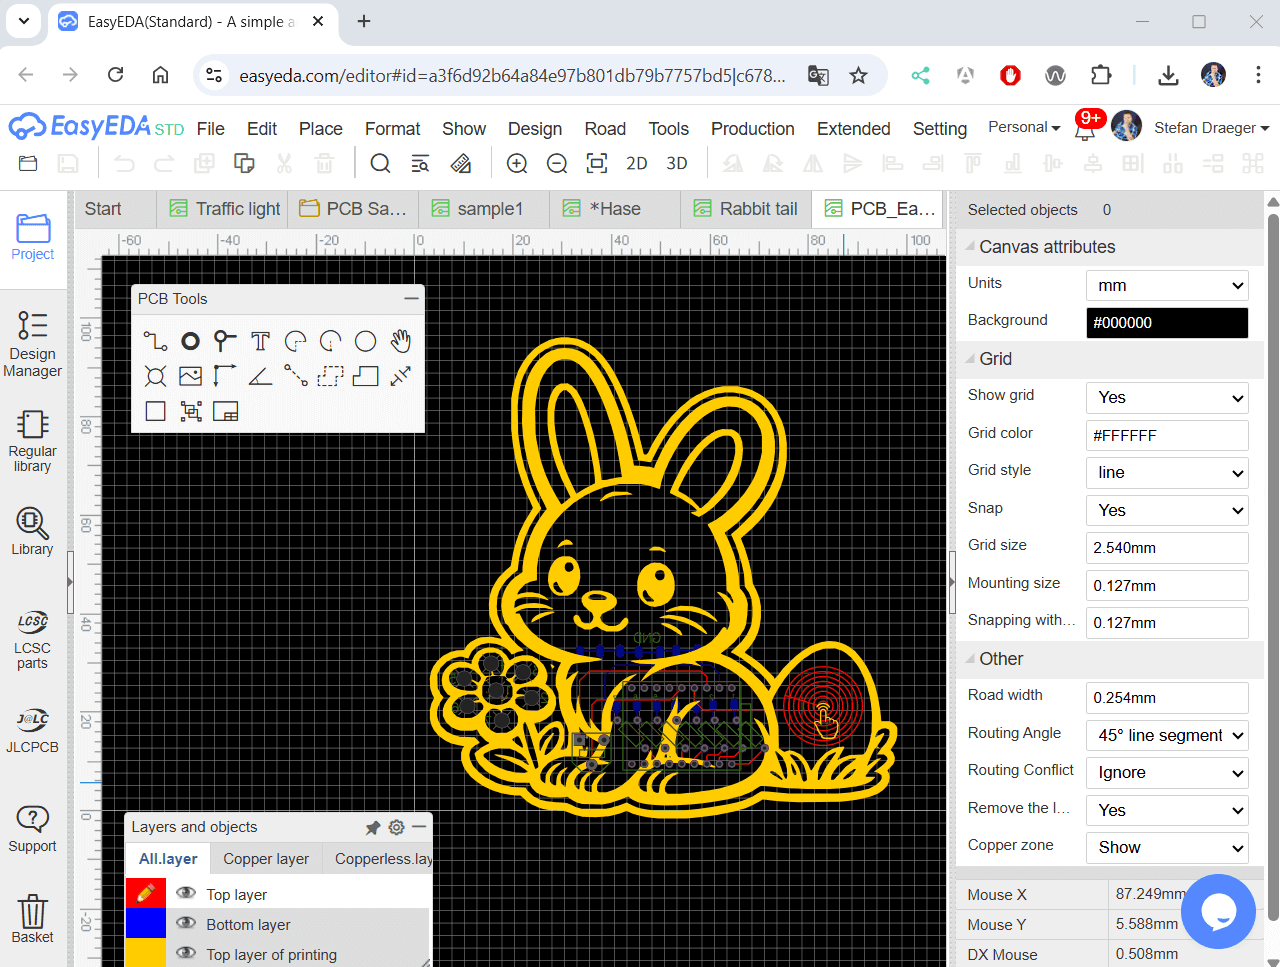Open the Units dropdown

point(1166,286)
